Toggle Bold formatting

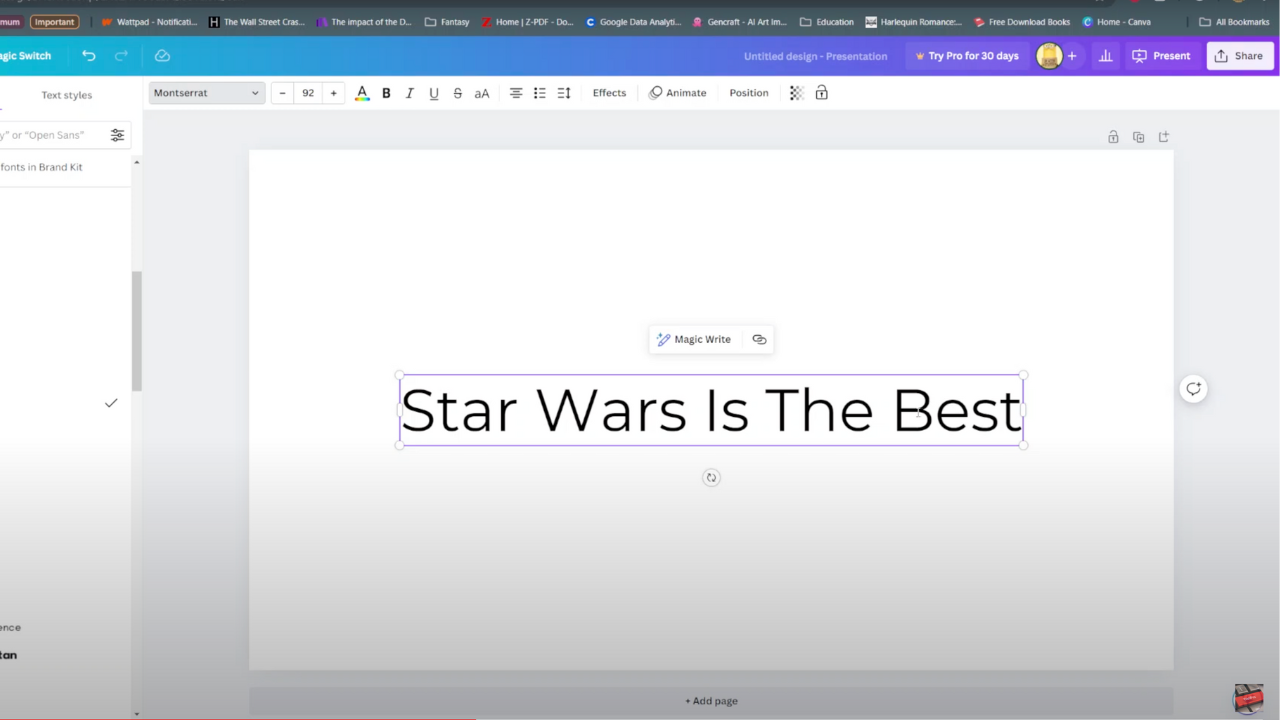(386, 93)
